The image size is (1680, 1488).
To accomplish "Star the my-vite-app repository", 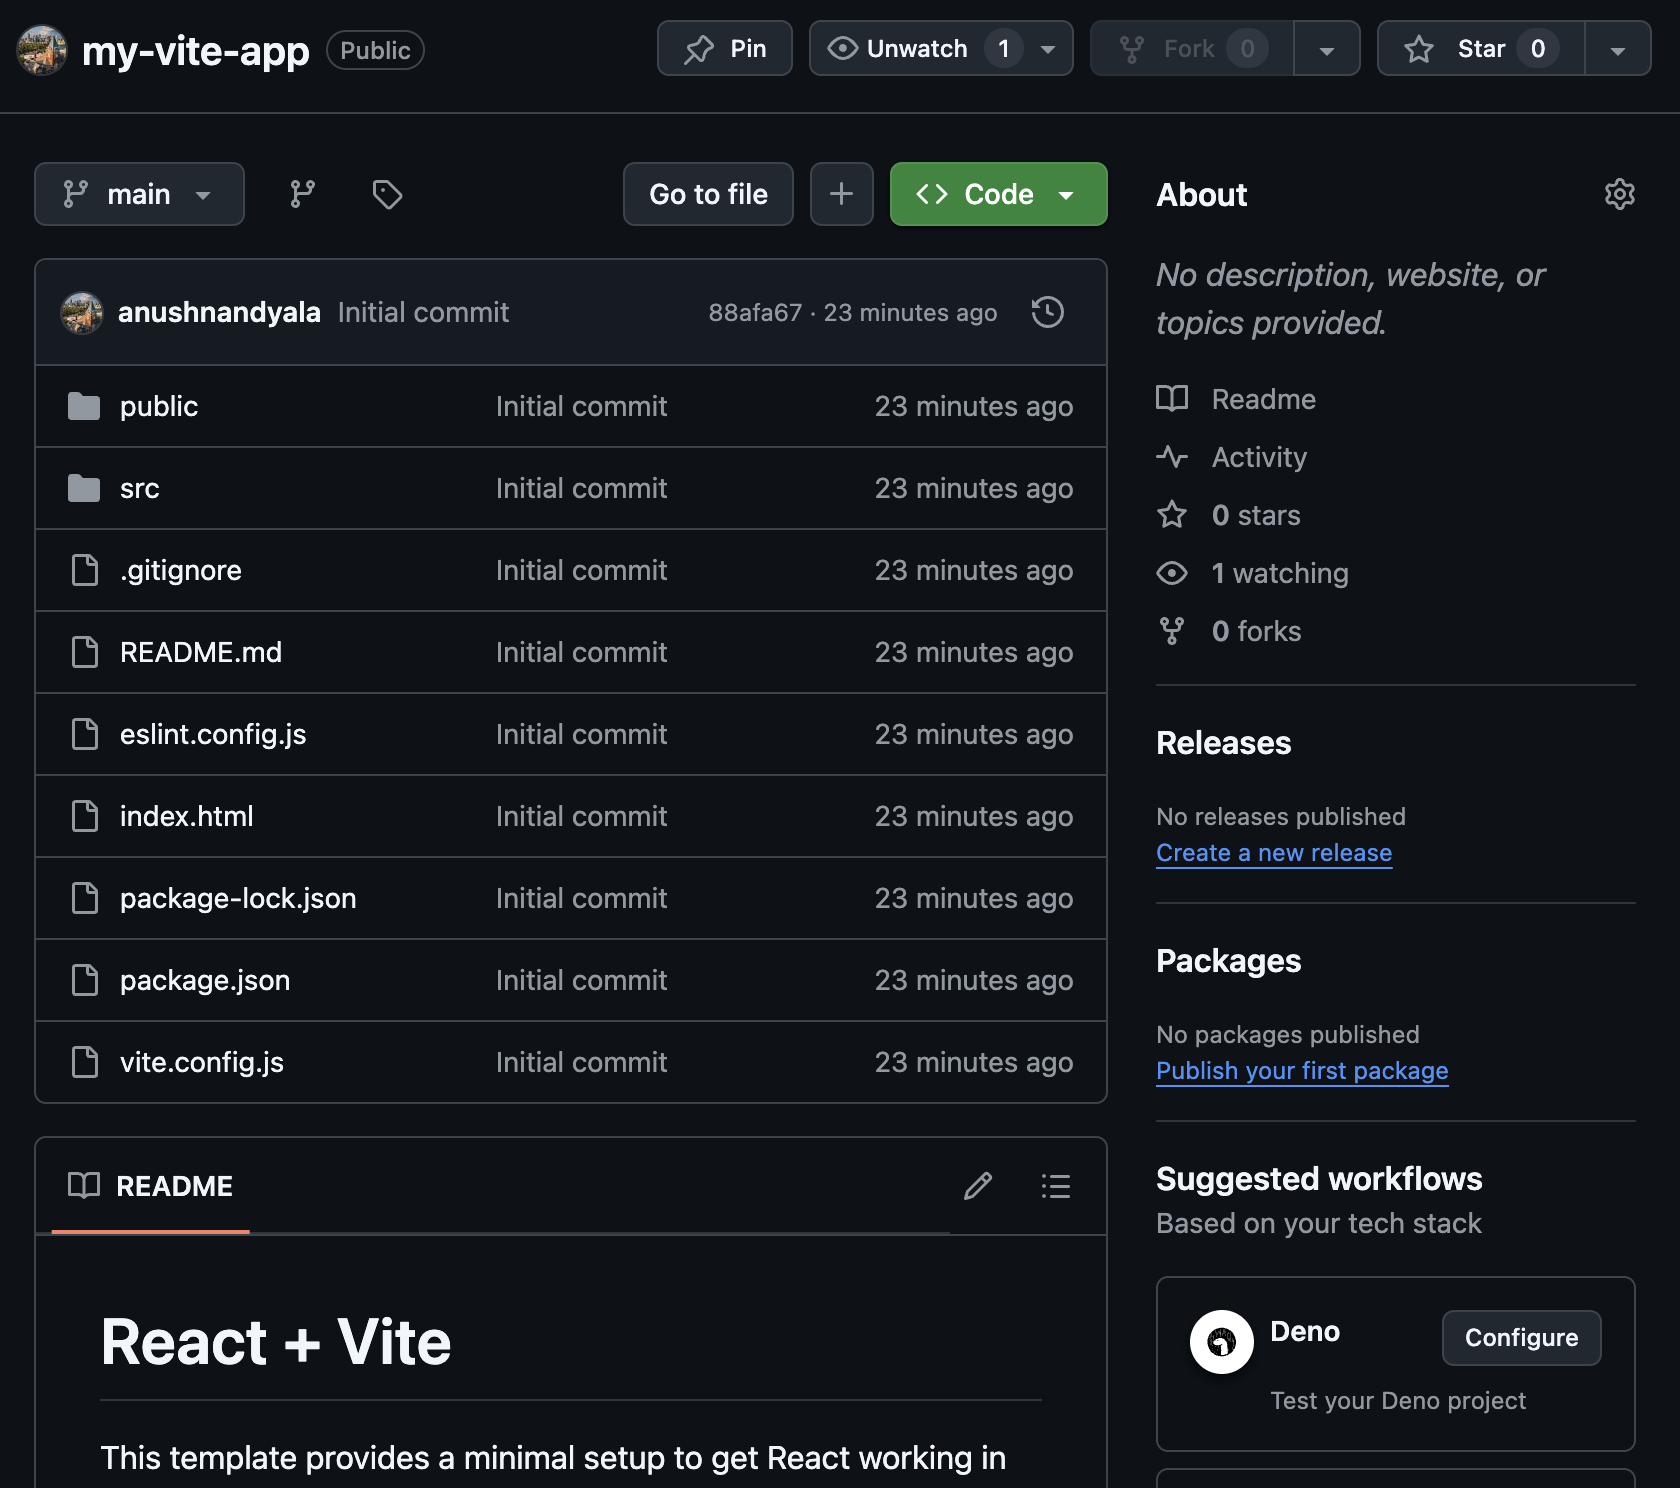I will pyautogui.click(x=1481, y=48).
